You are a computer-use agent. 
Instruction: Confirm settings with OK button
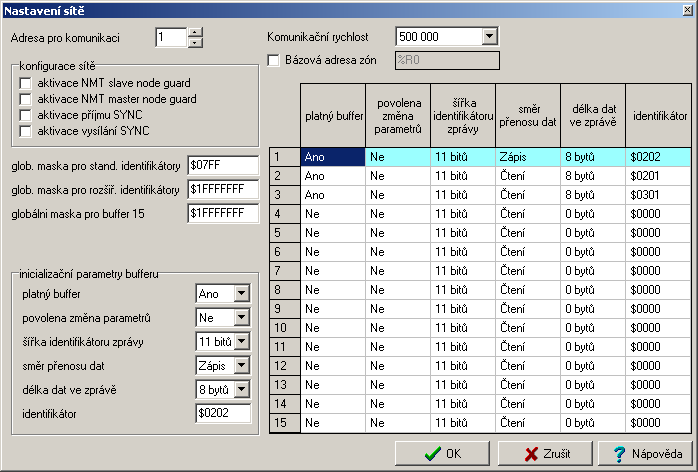[442, 454]
